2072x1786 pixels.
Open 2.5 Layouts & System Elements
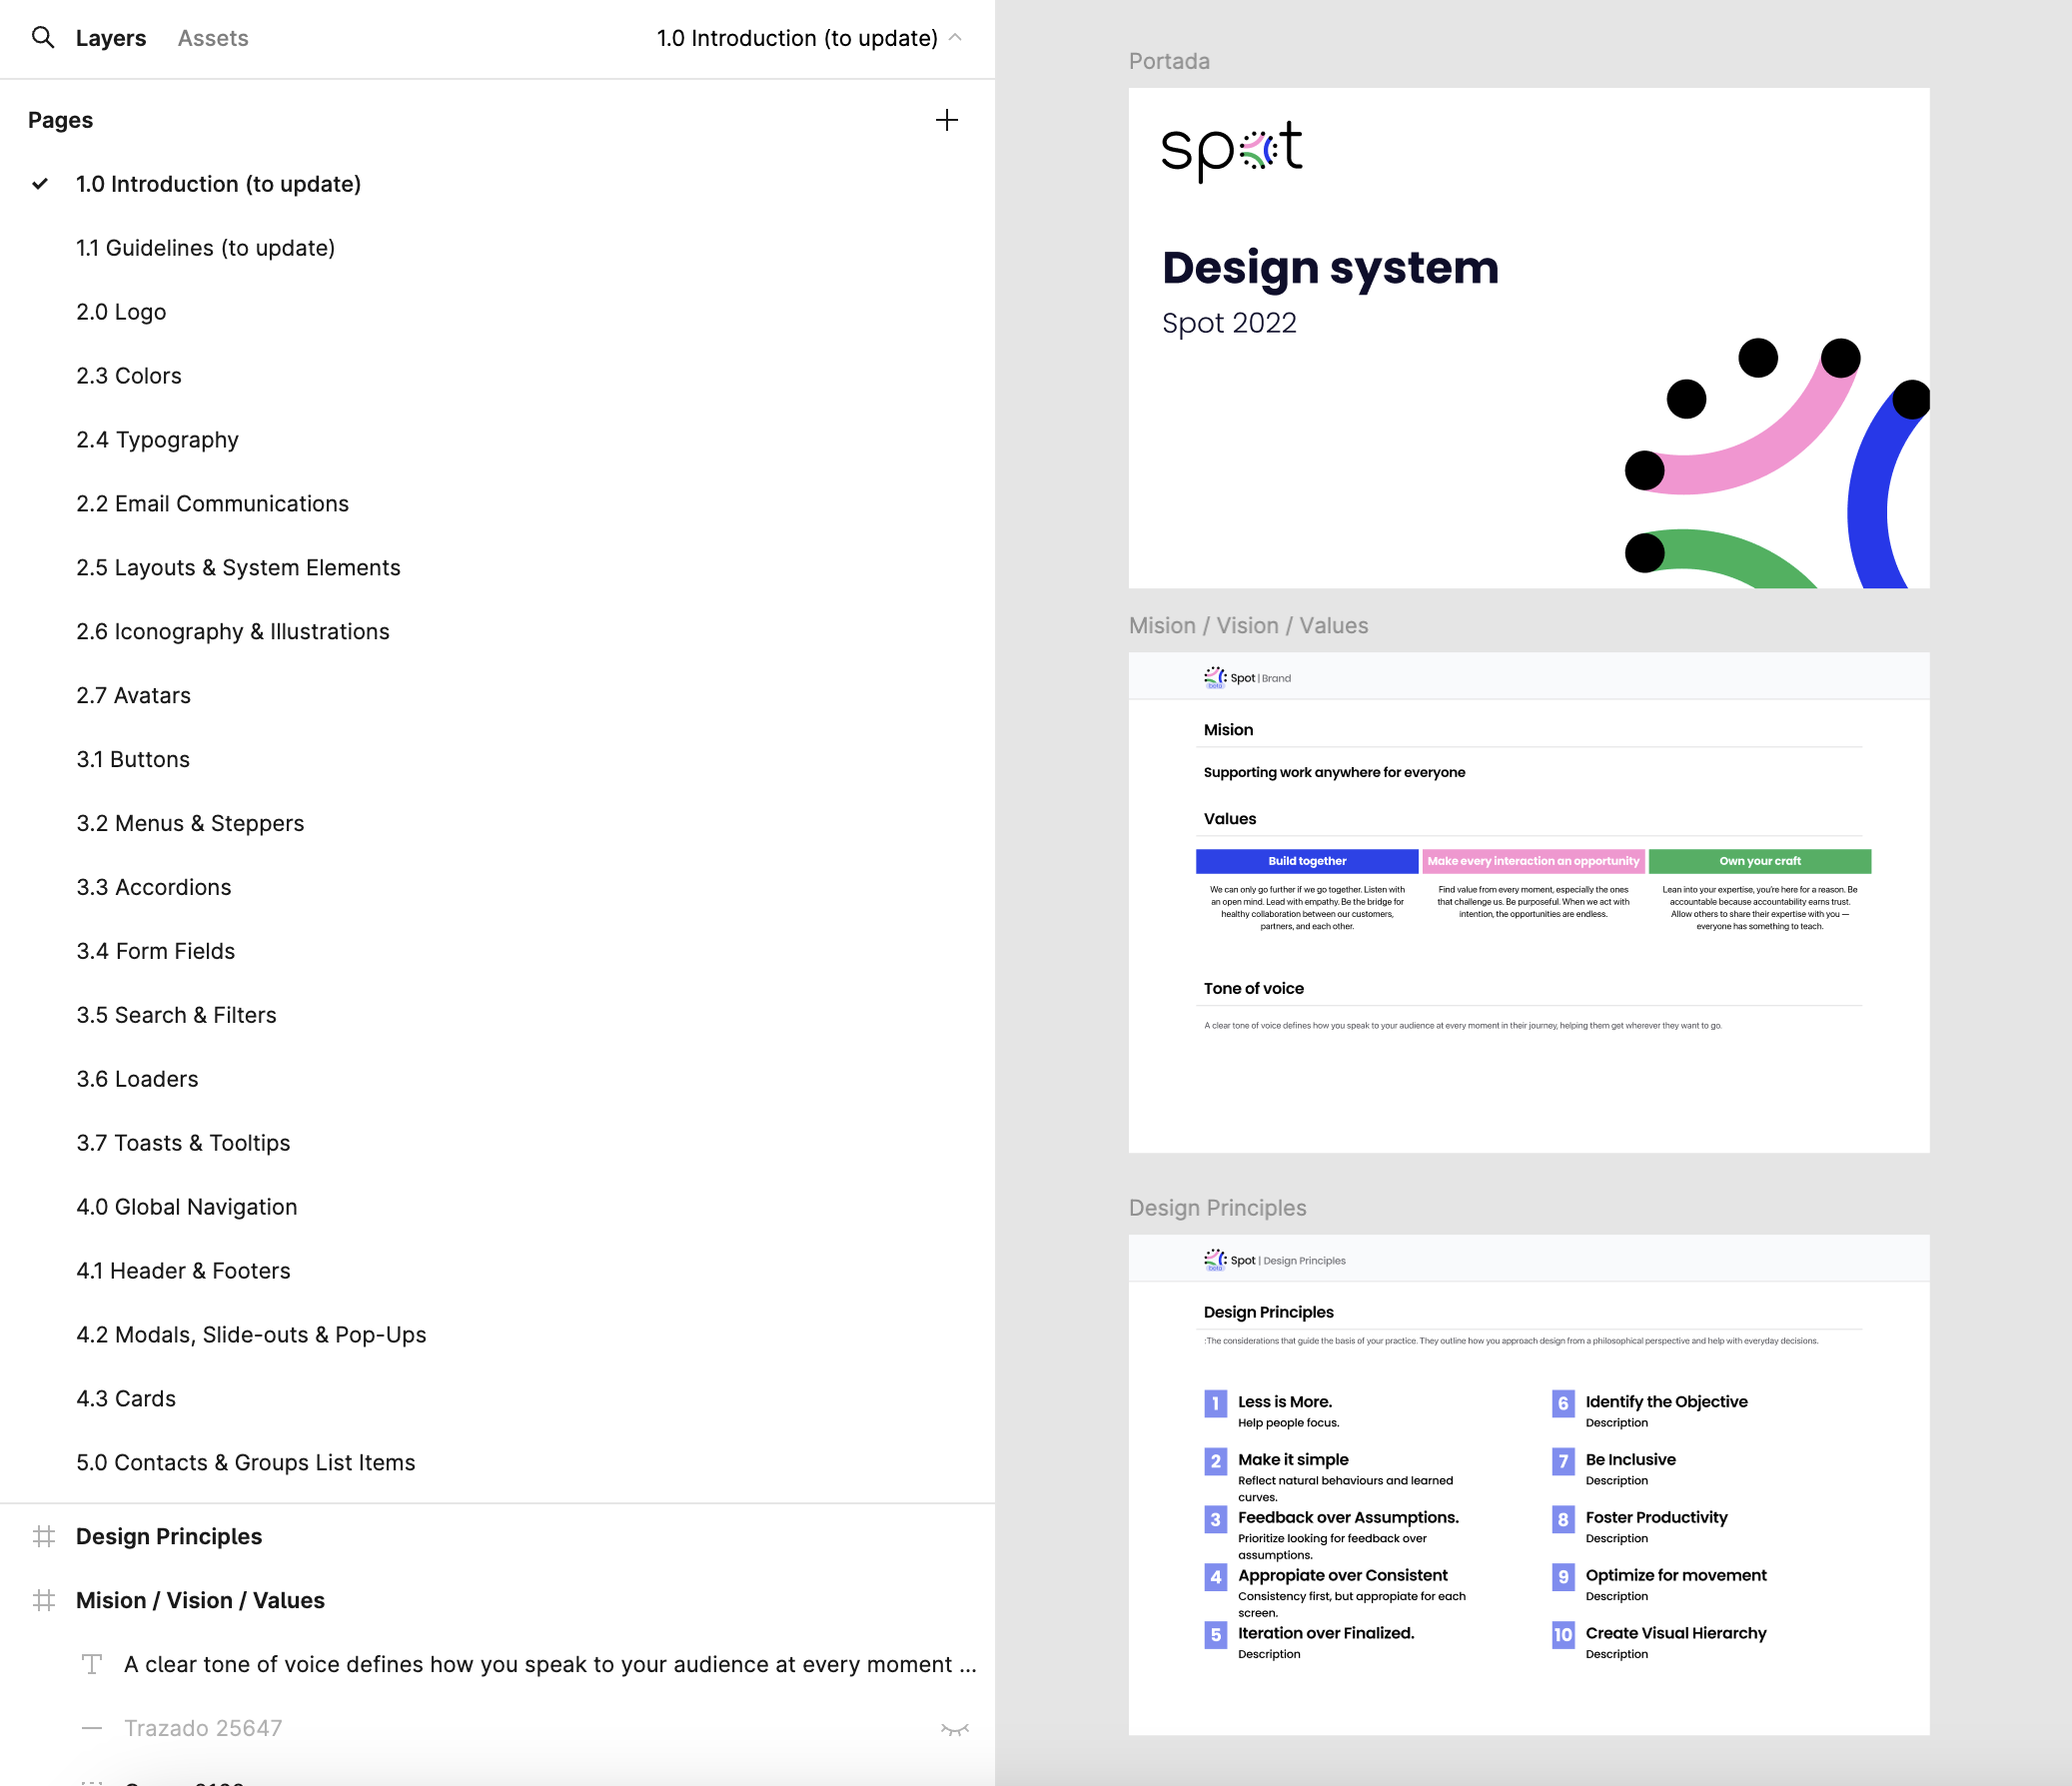pos(238,568)
